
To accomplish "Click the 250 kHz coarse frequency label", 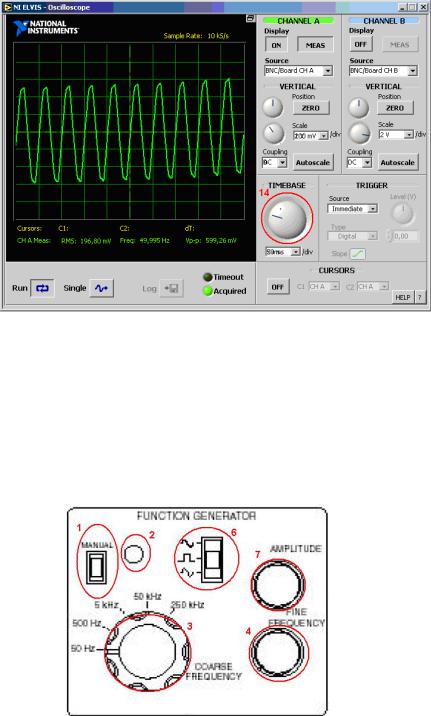I will [188, 605].
